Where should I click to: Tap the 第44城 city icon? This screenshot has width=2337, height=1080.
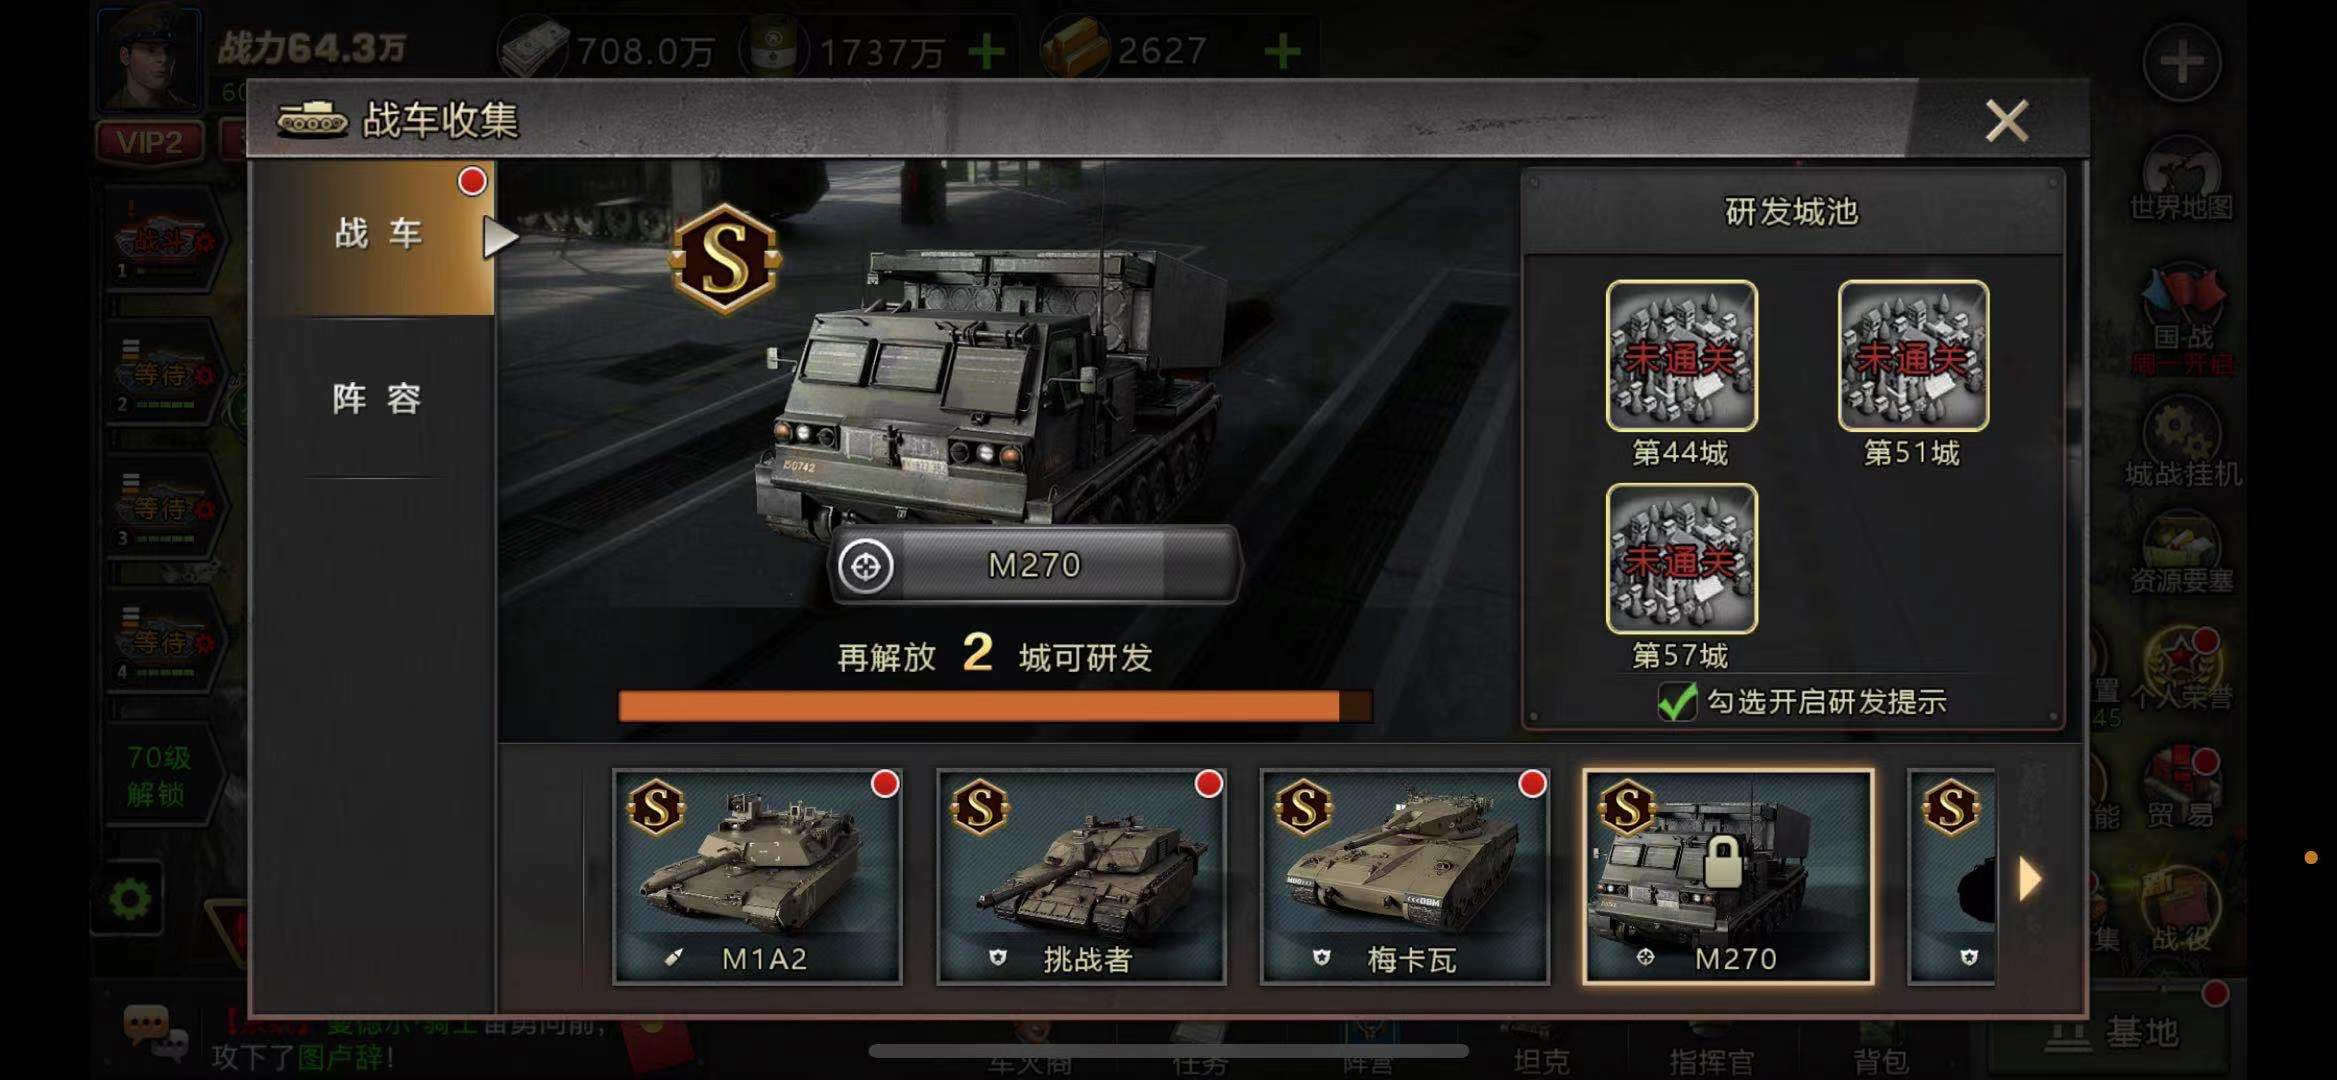(x=1681, y=356)
